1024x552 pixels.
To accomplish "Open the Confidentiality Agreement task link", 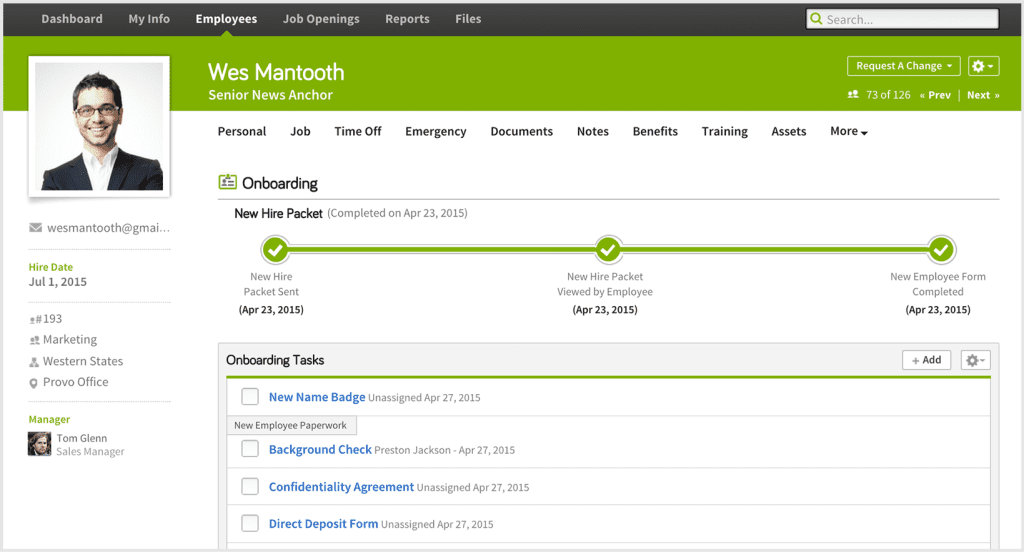I will pyautogui.click(x=341, y=487).
